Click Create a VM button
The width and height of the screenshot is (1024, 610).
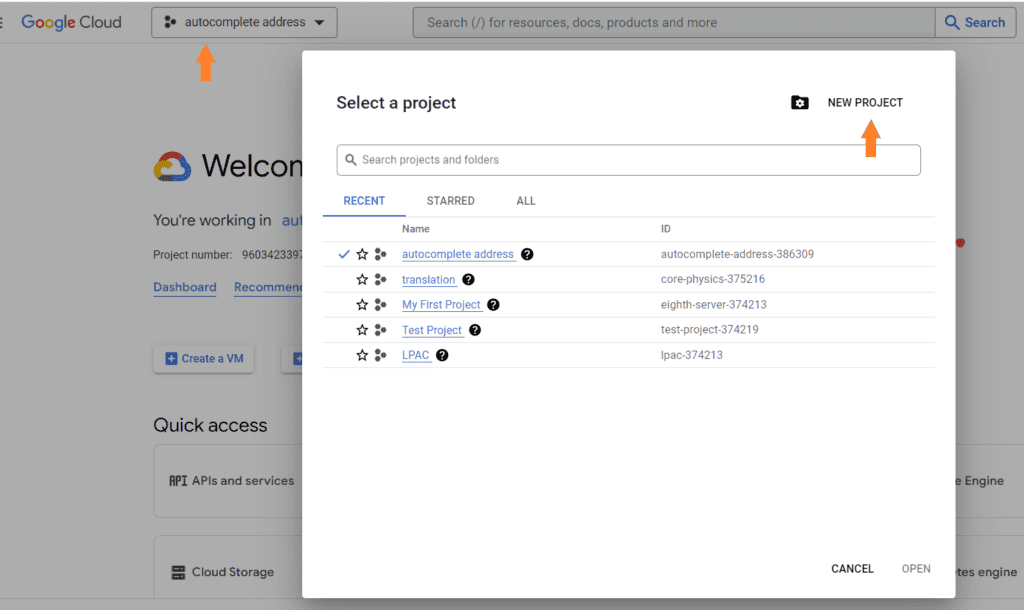click(x=204, y=359)
